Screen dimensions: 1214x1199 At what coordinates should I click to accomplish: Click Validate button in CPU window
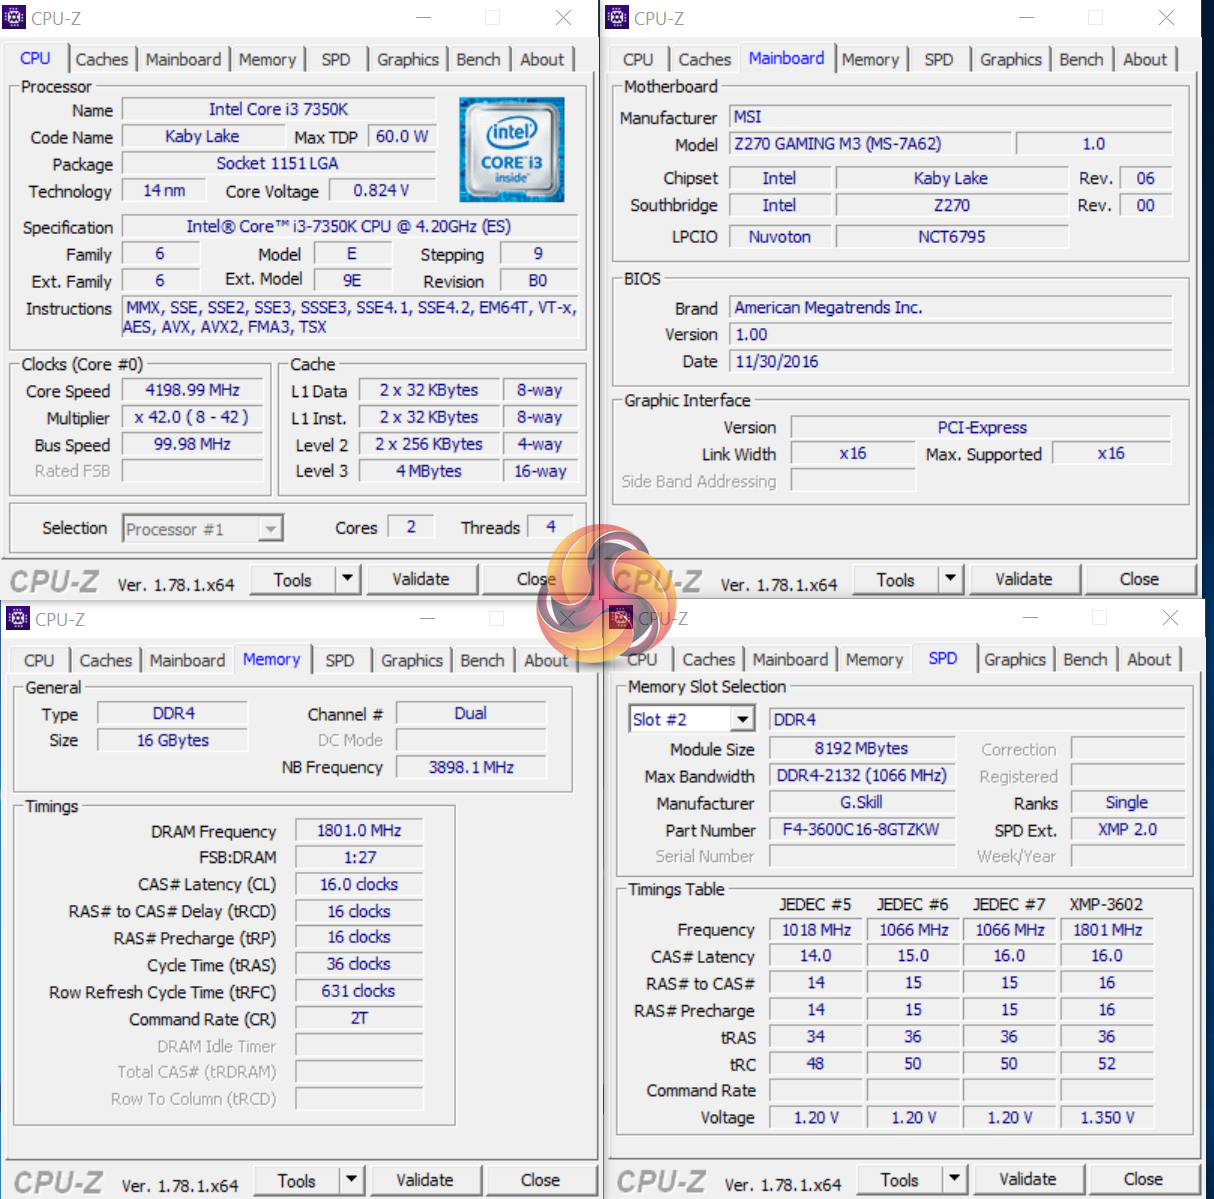421,579
